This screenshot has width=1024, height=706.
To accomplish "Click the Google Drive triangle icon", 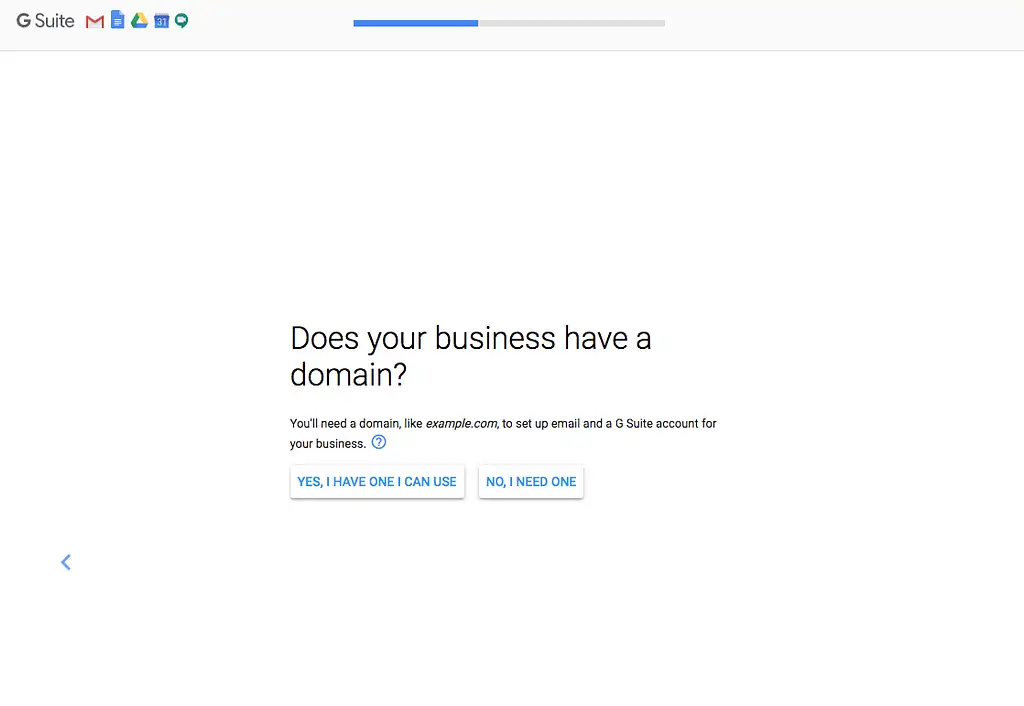I will pyautogui.click(x=139, y=21).
